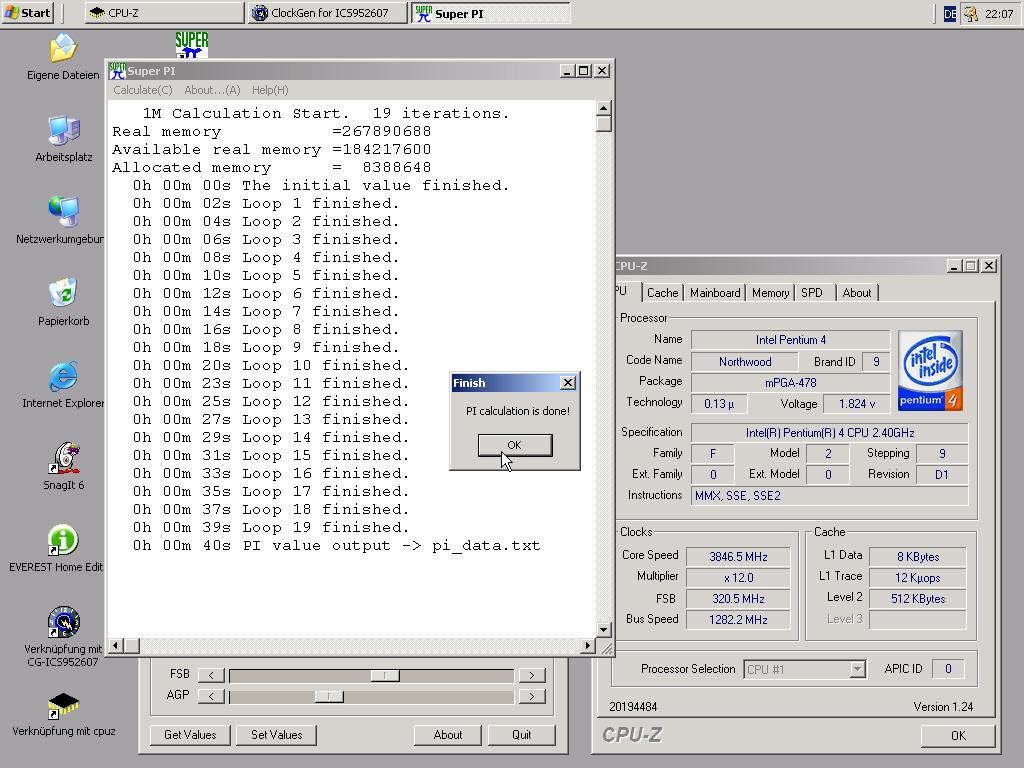Increase FSB with right arrow in ClockGen

click(532, 675)
